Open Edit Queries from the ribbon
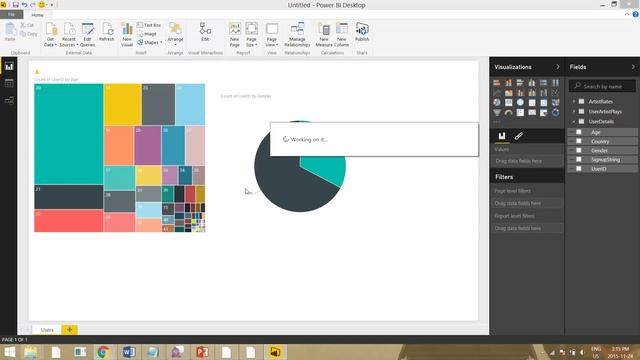This screenshot has width=640, height=360. [87, 35]
